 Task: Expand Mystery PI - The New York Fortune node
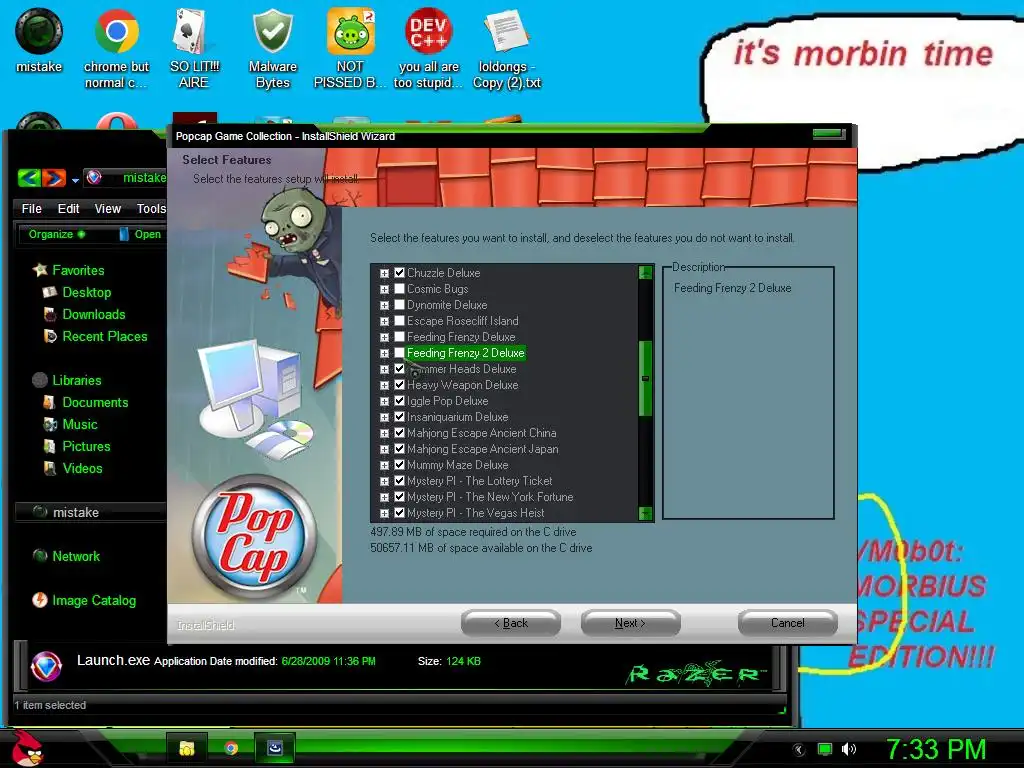point(384,497)
